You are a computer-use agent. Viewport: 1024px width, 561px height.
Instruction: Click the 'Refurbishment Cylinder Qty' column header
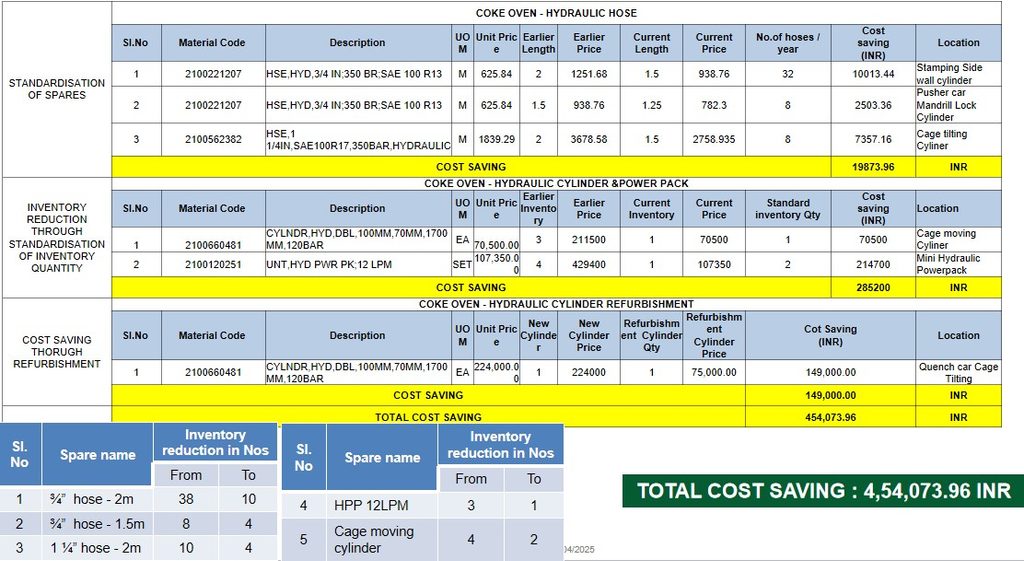pos(652,335)
